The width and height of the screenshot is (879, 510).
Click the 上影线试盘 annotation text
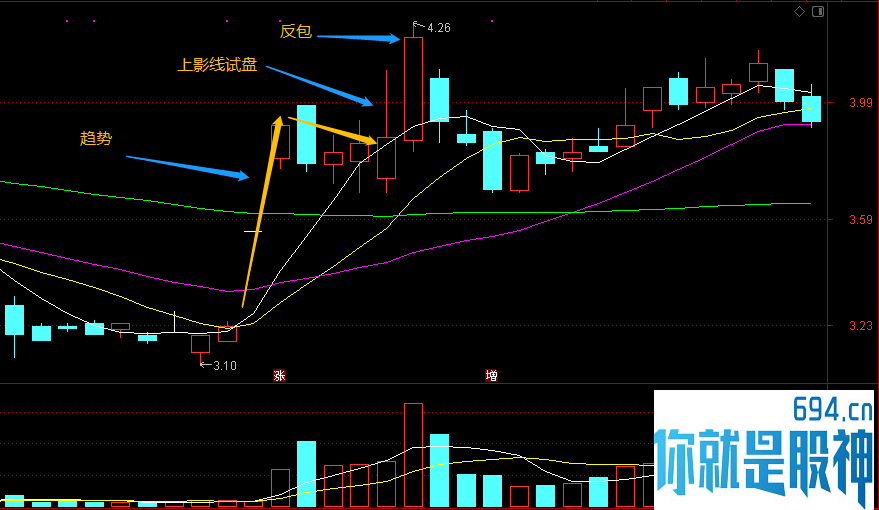(217, 65)
